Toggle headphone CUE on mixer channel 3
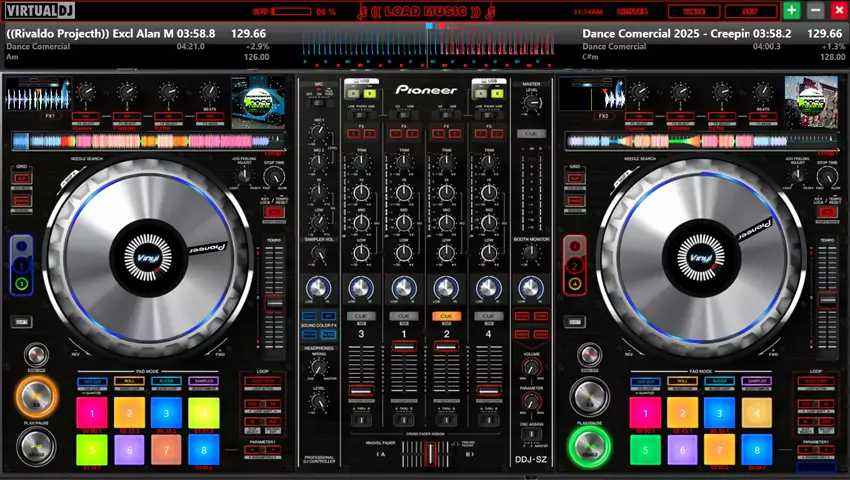850x480 pixels. pos(361,316)
